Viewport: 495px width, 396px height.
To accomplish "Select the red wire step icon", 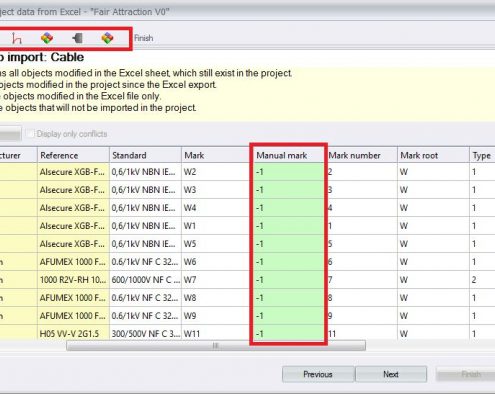I will click(x=17, y=39).
